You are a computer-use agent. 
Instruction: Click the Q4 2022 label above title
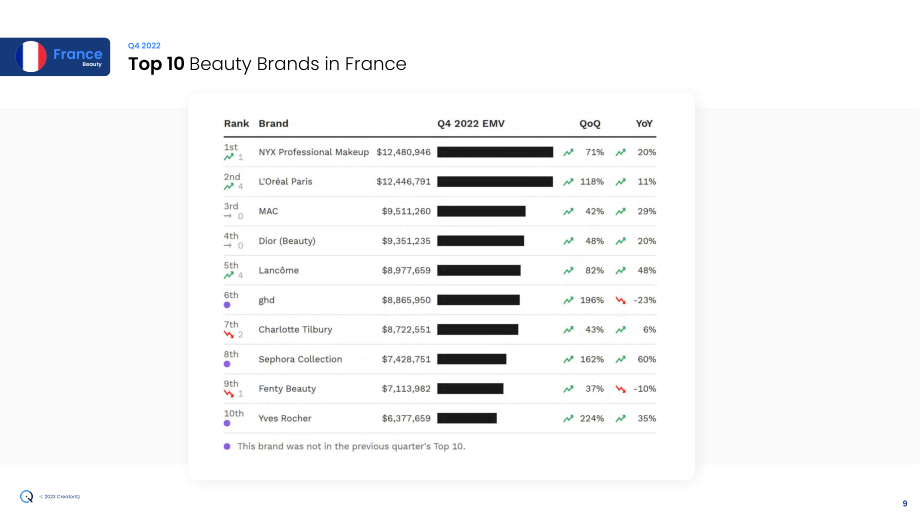click(144, 46)
